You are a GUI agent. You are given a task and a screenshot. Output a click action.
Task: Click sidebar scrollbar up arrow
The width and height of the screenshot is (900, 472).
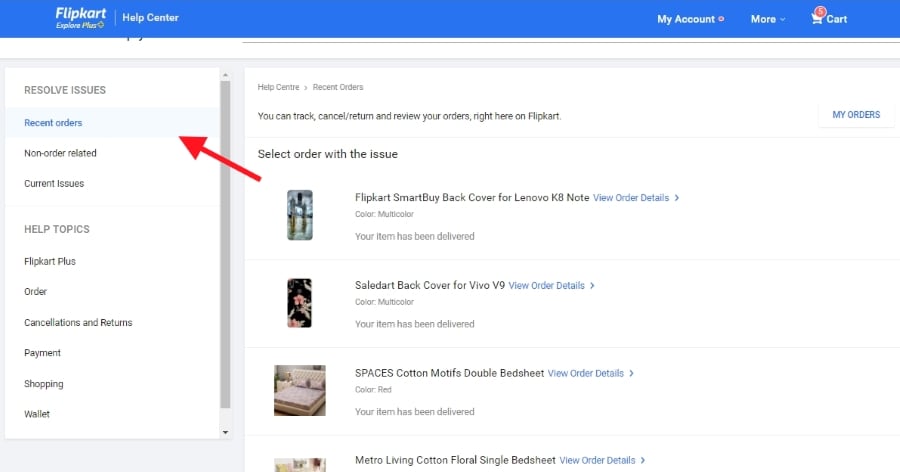pos(225,75)
